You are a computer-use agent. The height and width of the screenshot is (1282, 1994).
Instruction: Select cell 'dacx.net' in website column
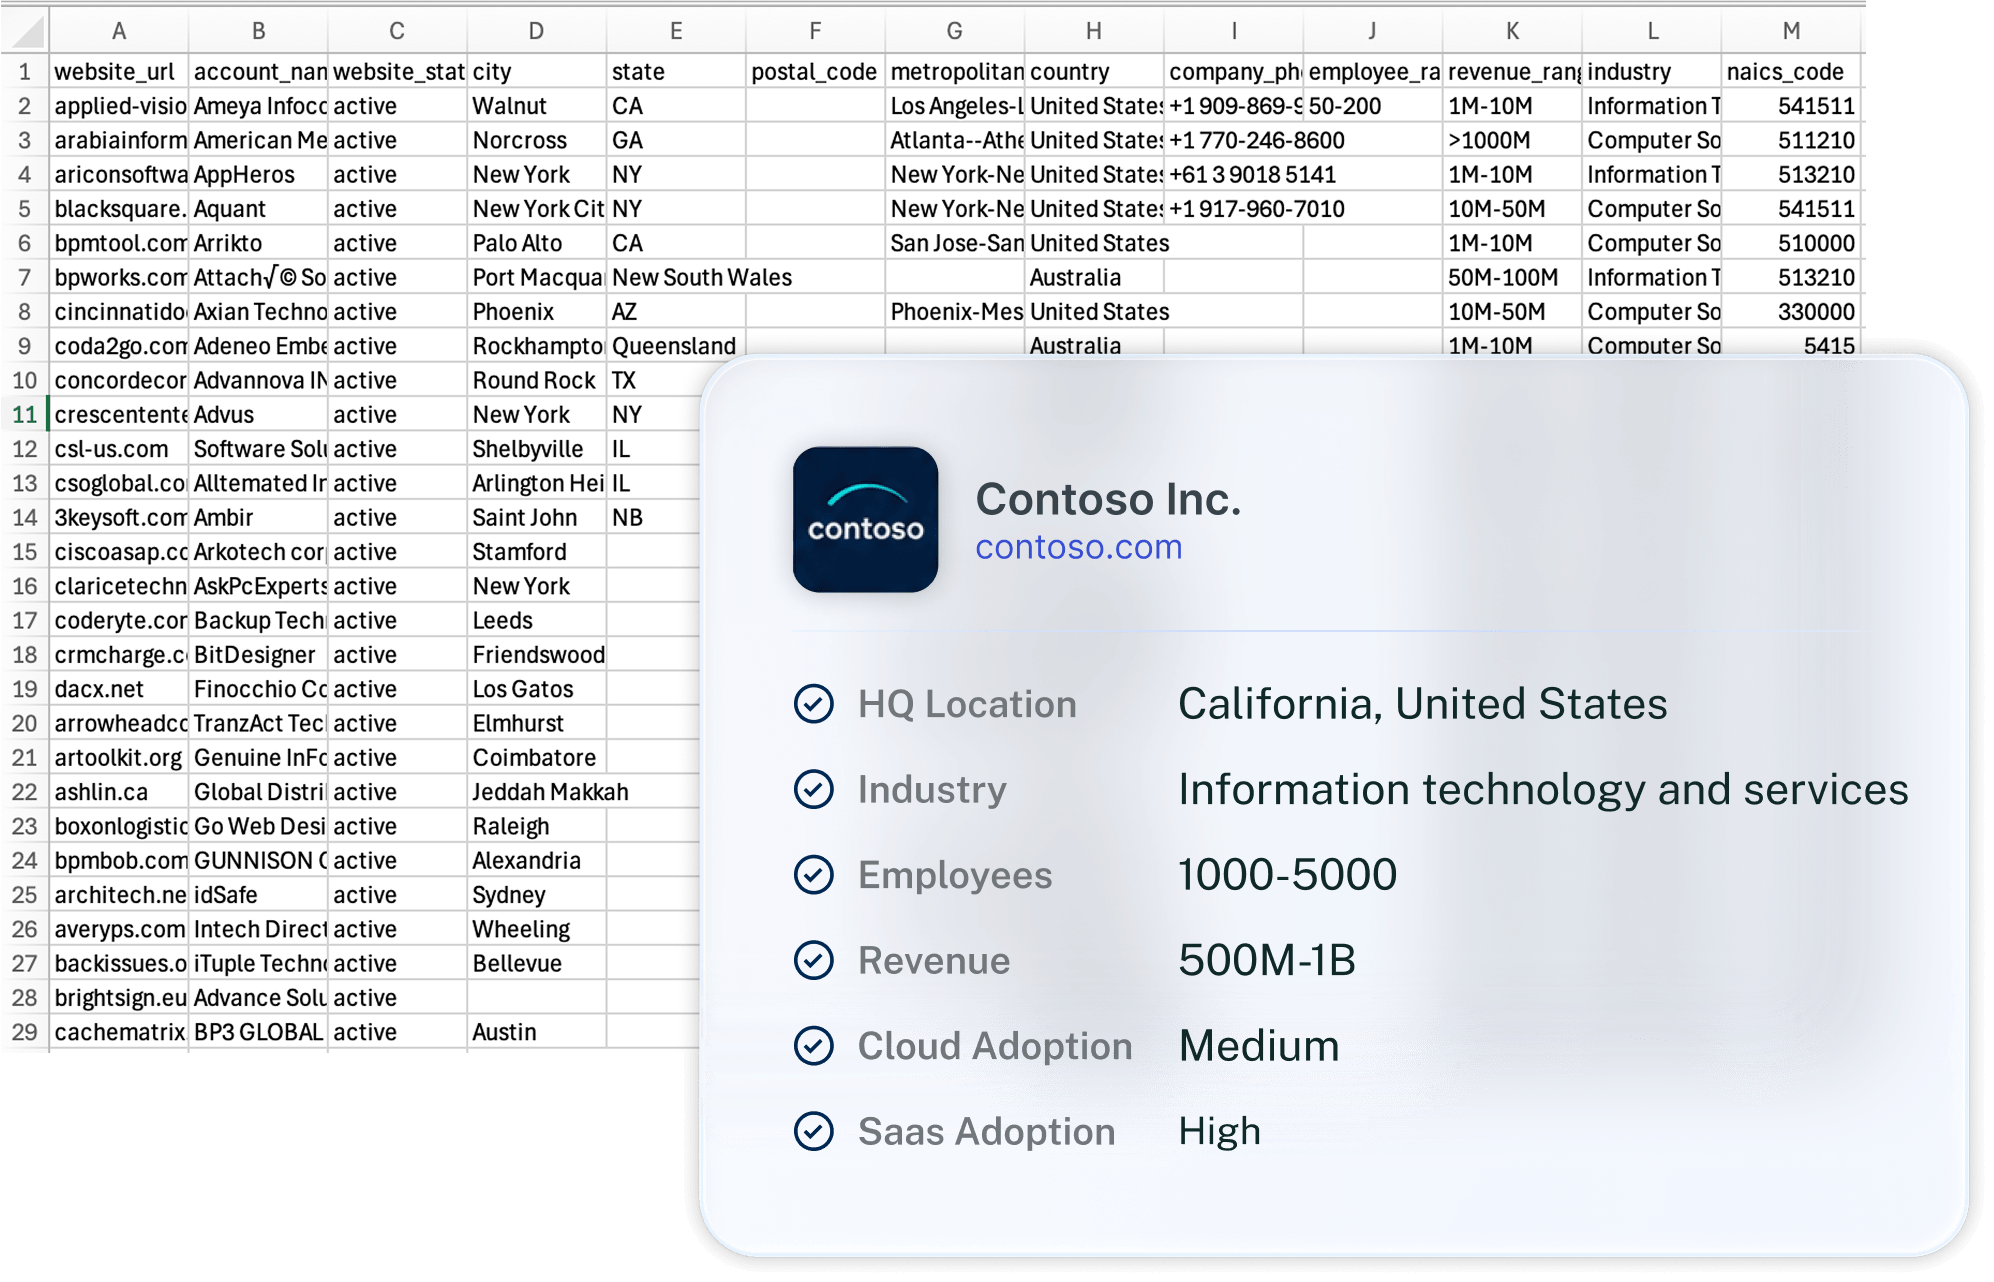coord(119,689)
